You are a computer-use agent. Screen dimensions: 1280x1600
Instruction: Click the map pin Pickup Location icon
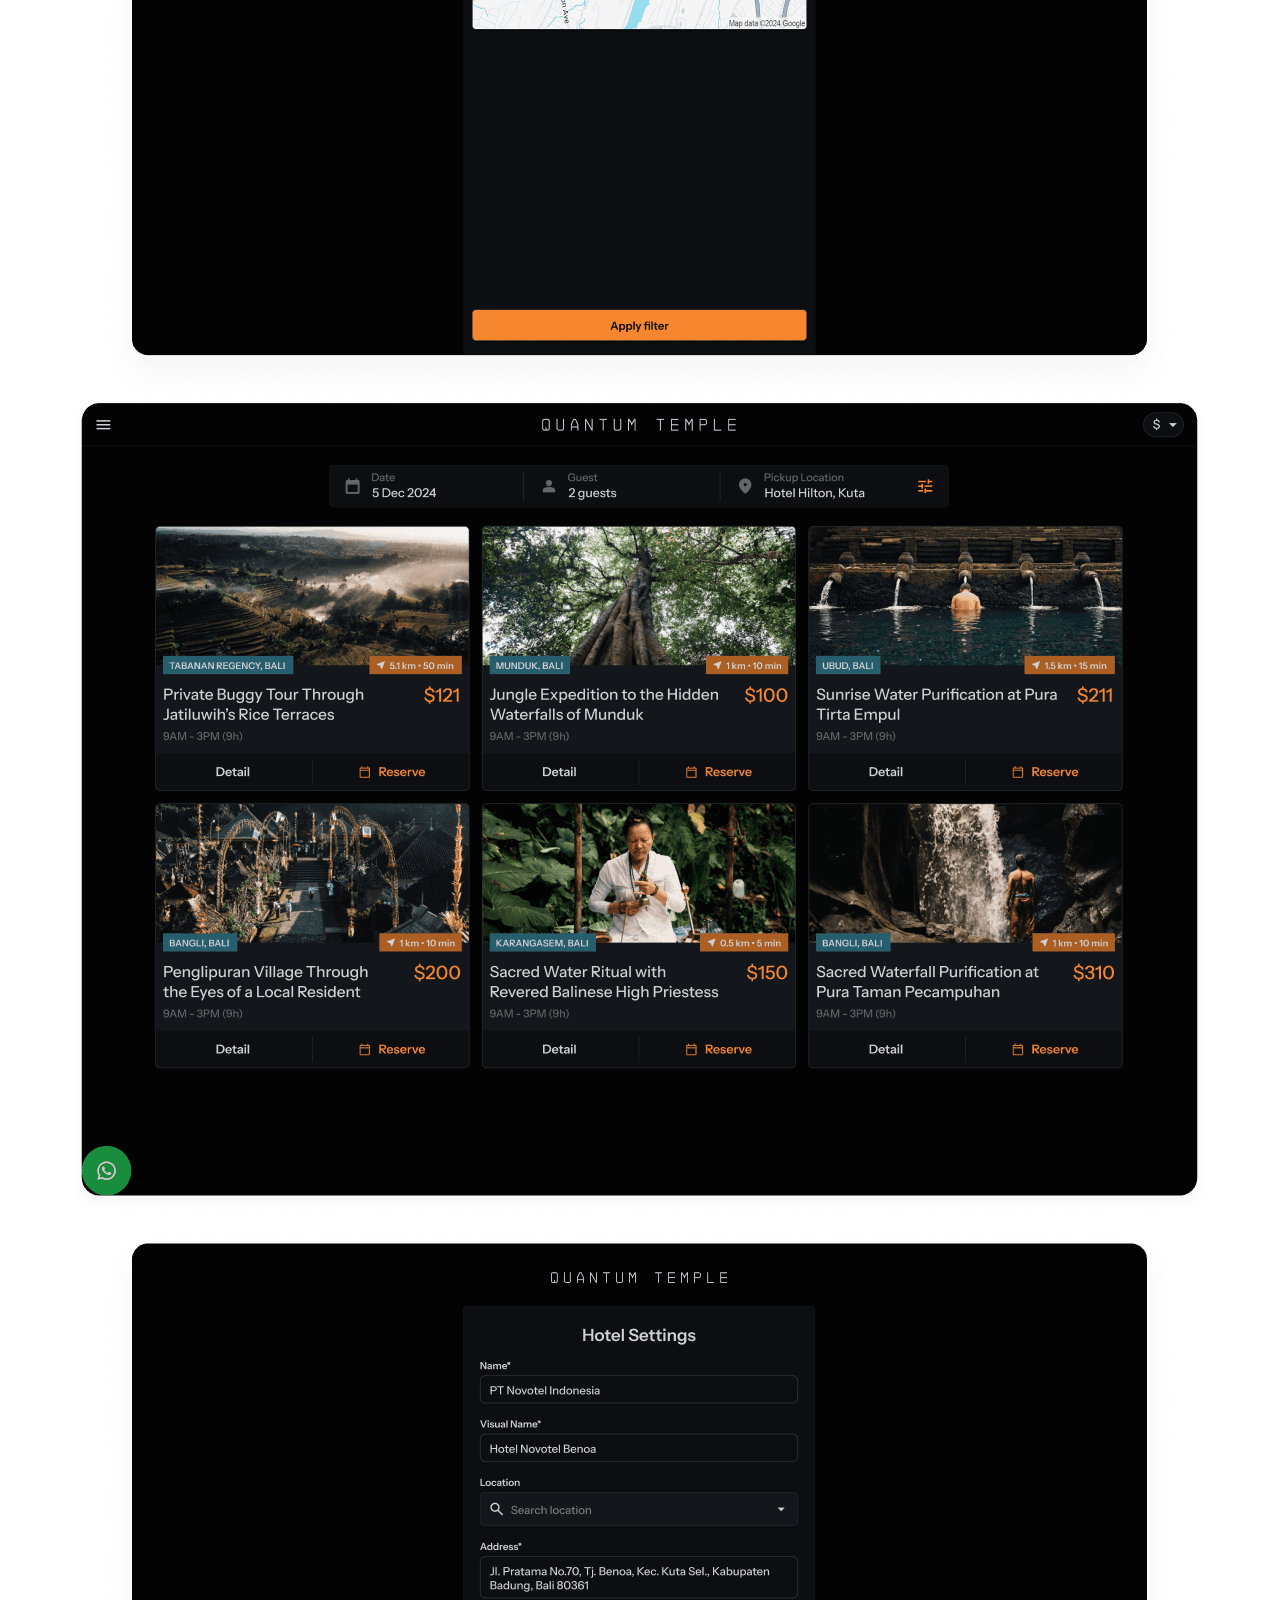(x=745, y=486)
